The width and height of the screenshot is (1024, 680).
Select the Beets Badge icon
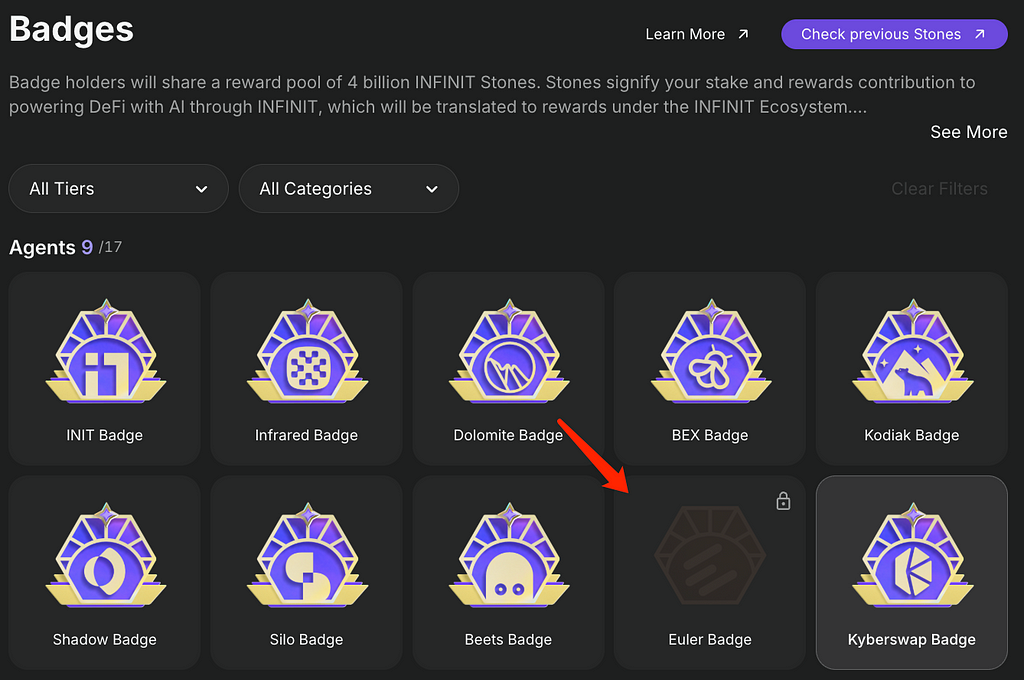(x=509, y=555)
